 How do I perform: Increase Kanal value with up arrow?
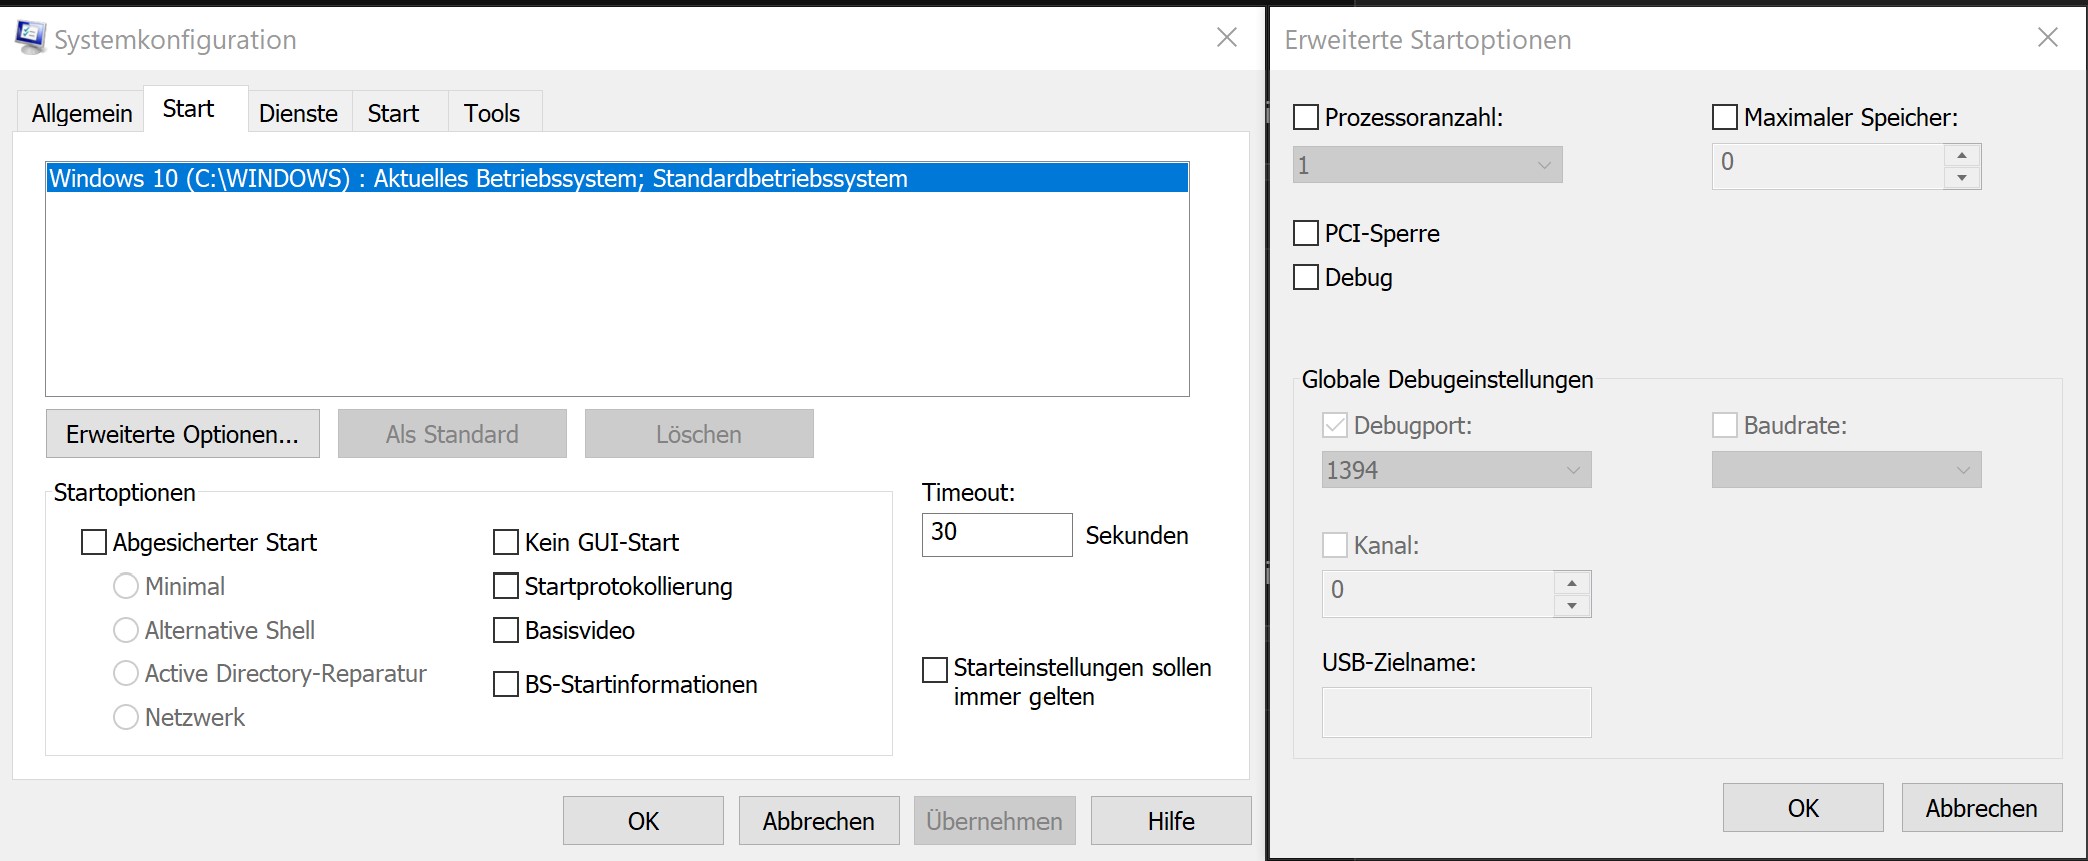pos(1572,583)
